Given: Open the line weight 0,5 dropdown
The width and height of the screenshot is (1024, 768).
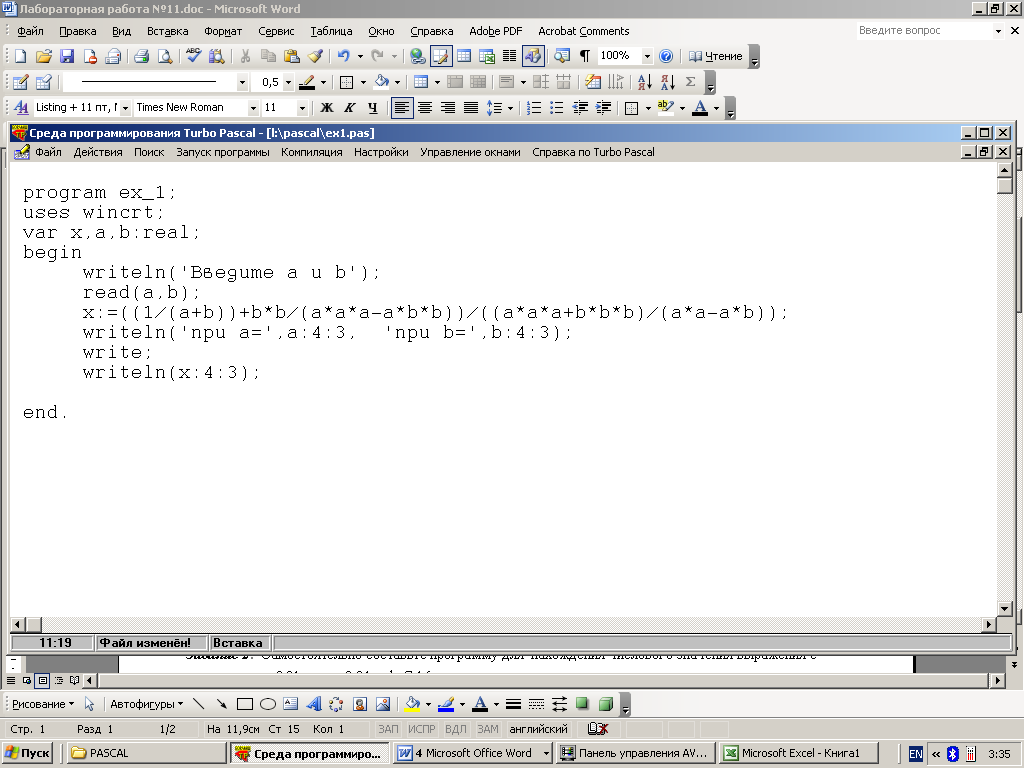Looking at the screenshot, I should 288,82.
